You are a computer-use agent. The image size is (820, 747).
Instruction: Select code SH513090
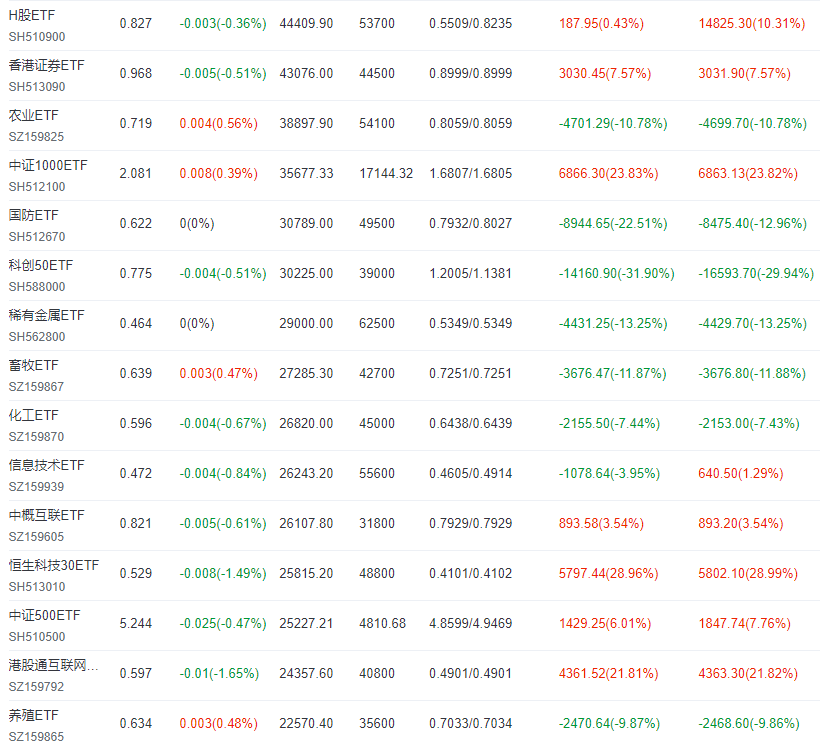point(37,87)
